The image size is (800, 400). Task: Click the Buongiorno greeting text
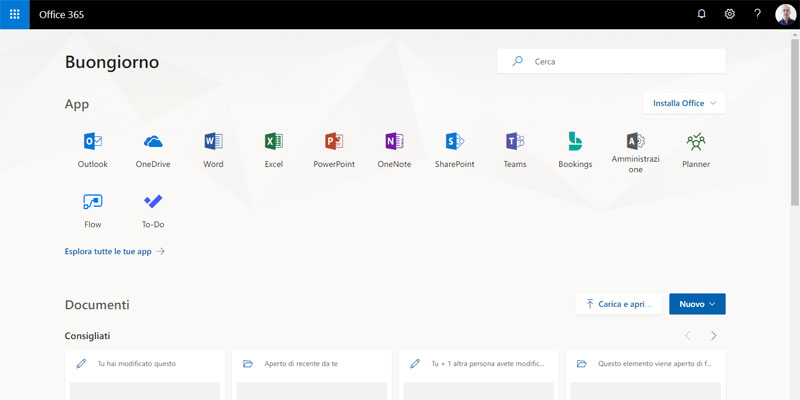click(x=112, y=62)
